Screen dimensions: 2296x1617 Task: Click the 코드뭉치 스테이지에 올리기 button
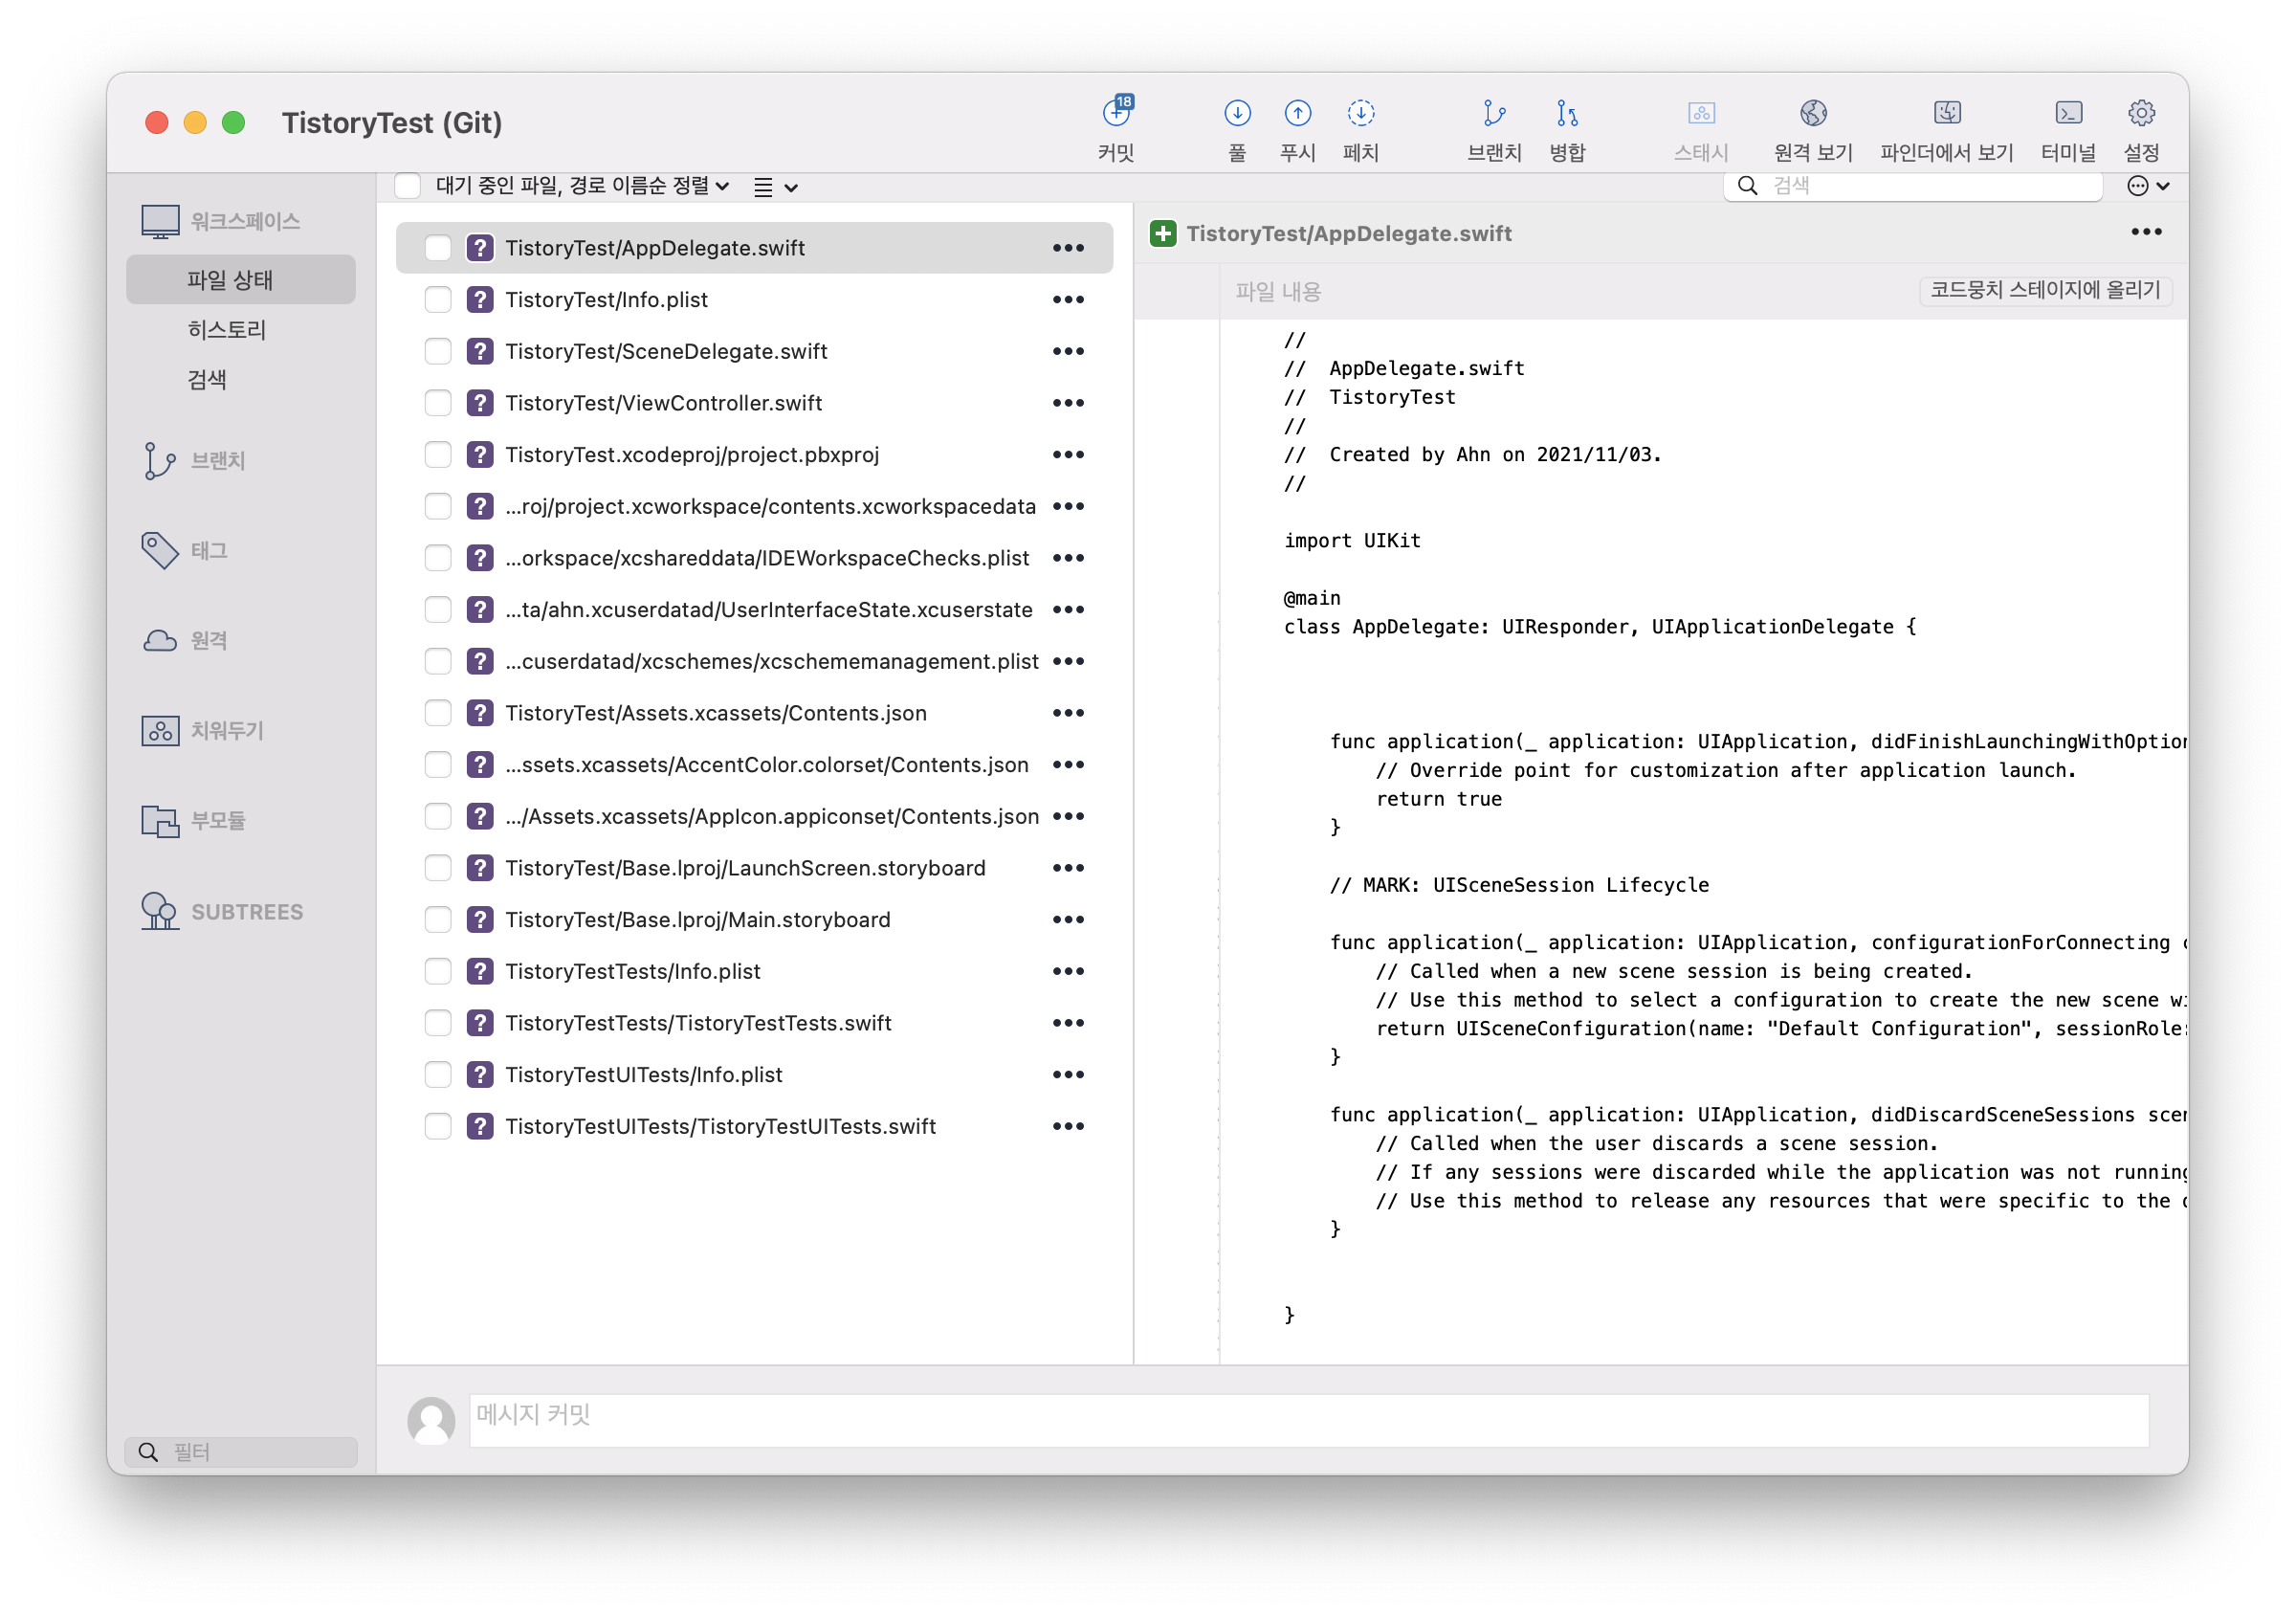pyautogui.click(x=2044, y=290)
